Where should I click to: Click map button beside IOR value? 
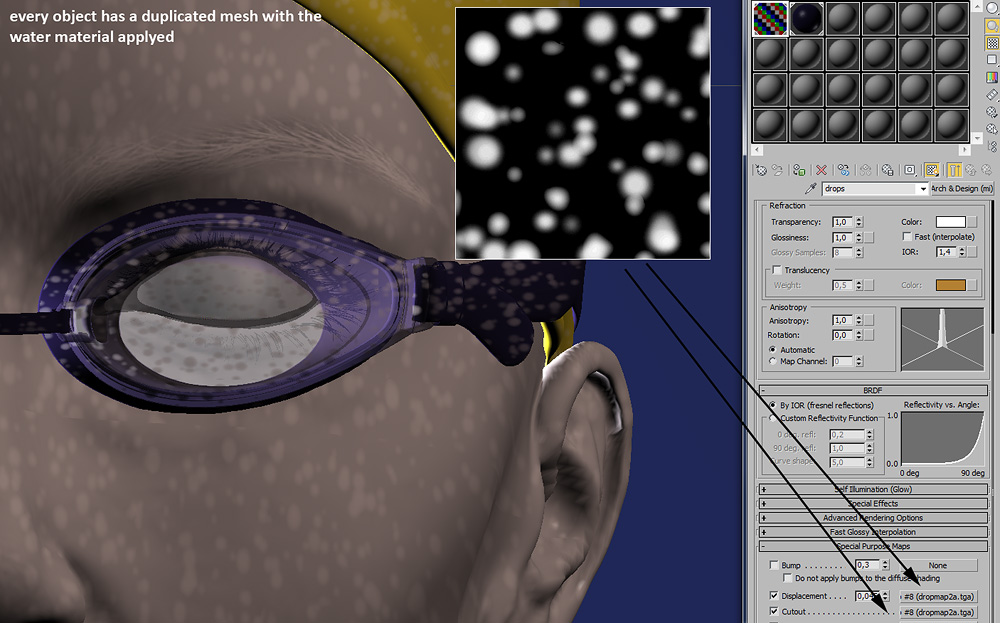click(972, 252)
